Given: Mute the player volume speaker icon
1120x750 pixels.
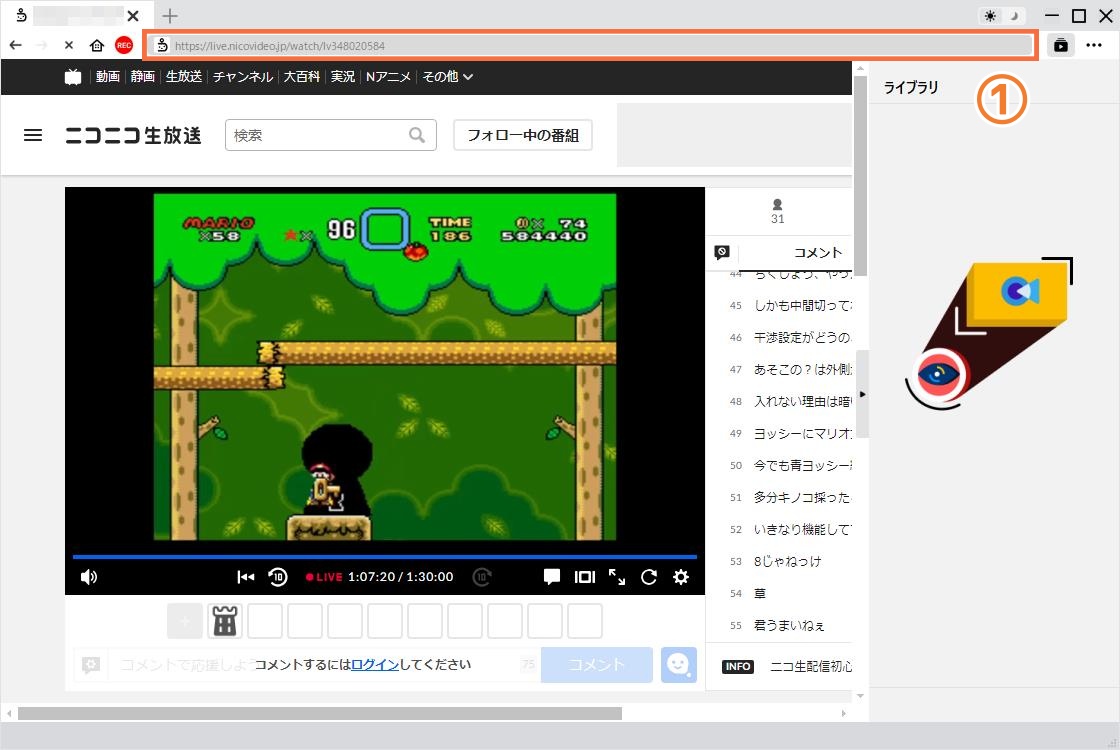Looking at the screenshot, I should (x=89, y=577).
